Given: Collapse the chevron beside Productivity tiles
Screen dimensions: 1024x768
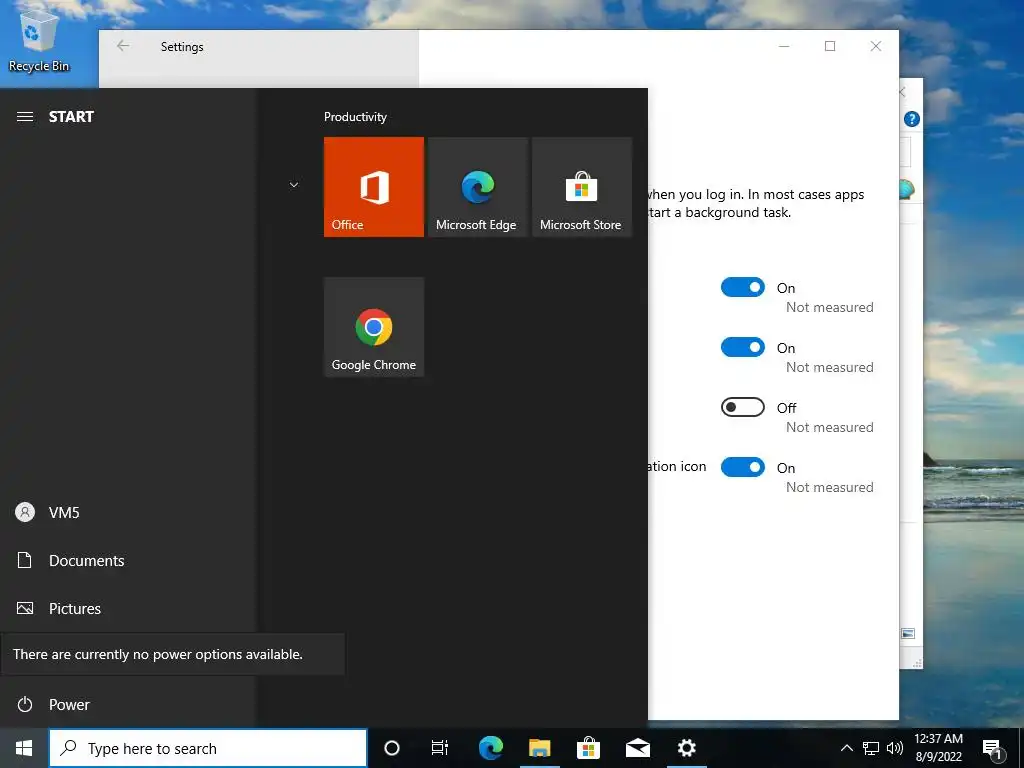Looking at the screenshot, I should 294,185.
